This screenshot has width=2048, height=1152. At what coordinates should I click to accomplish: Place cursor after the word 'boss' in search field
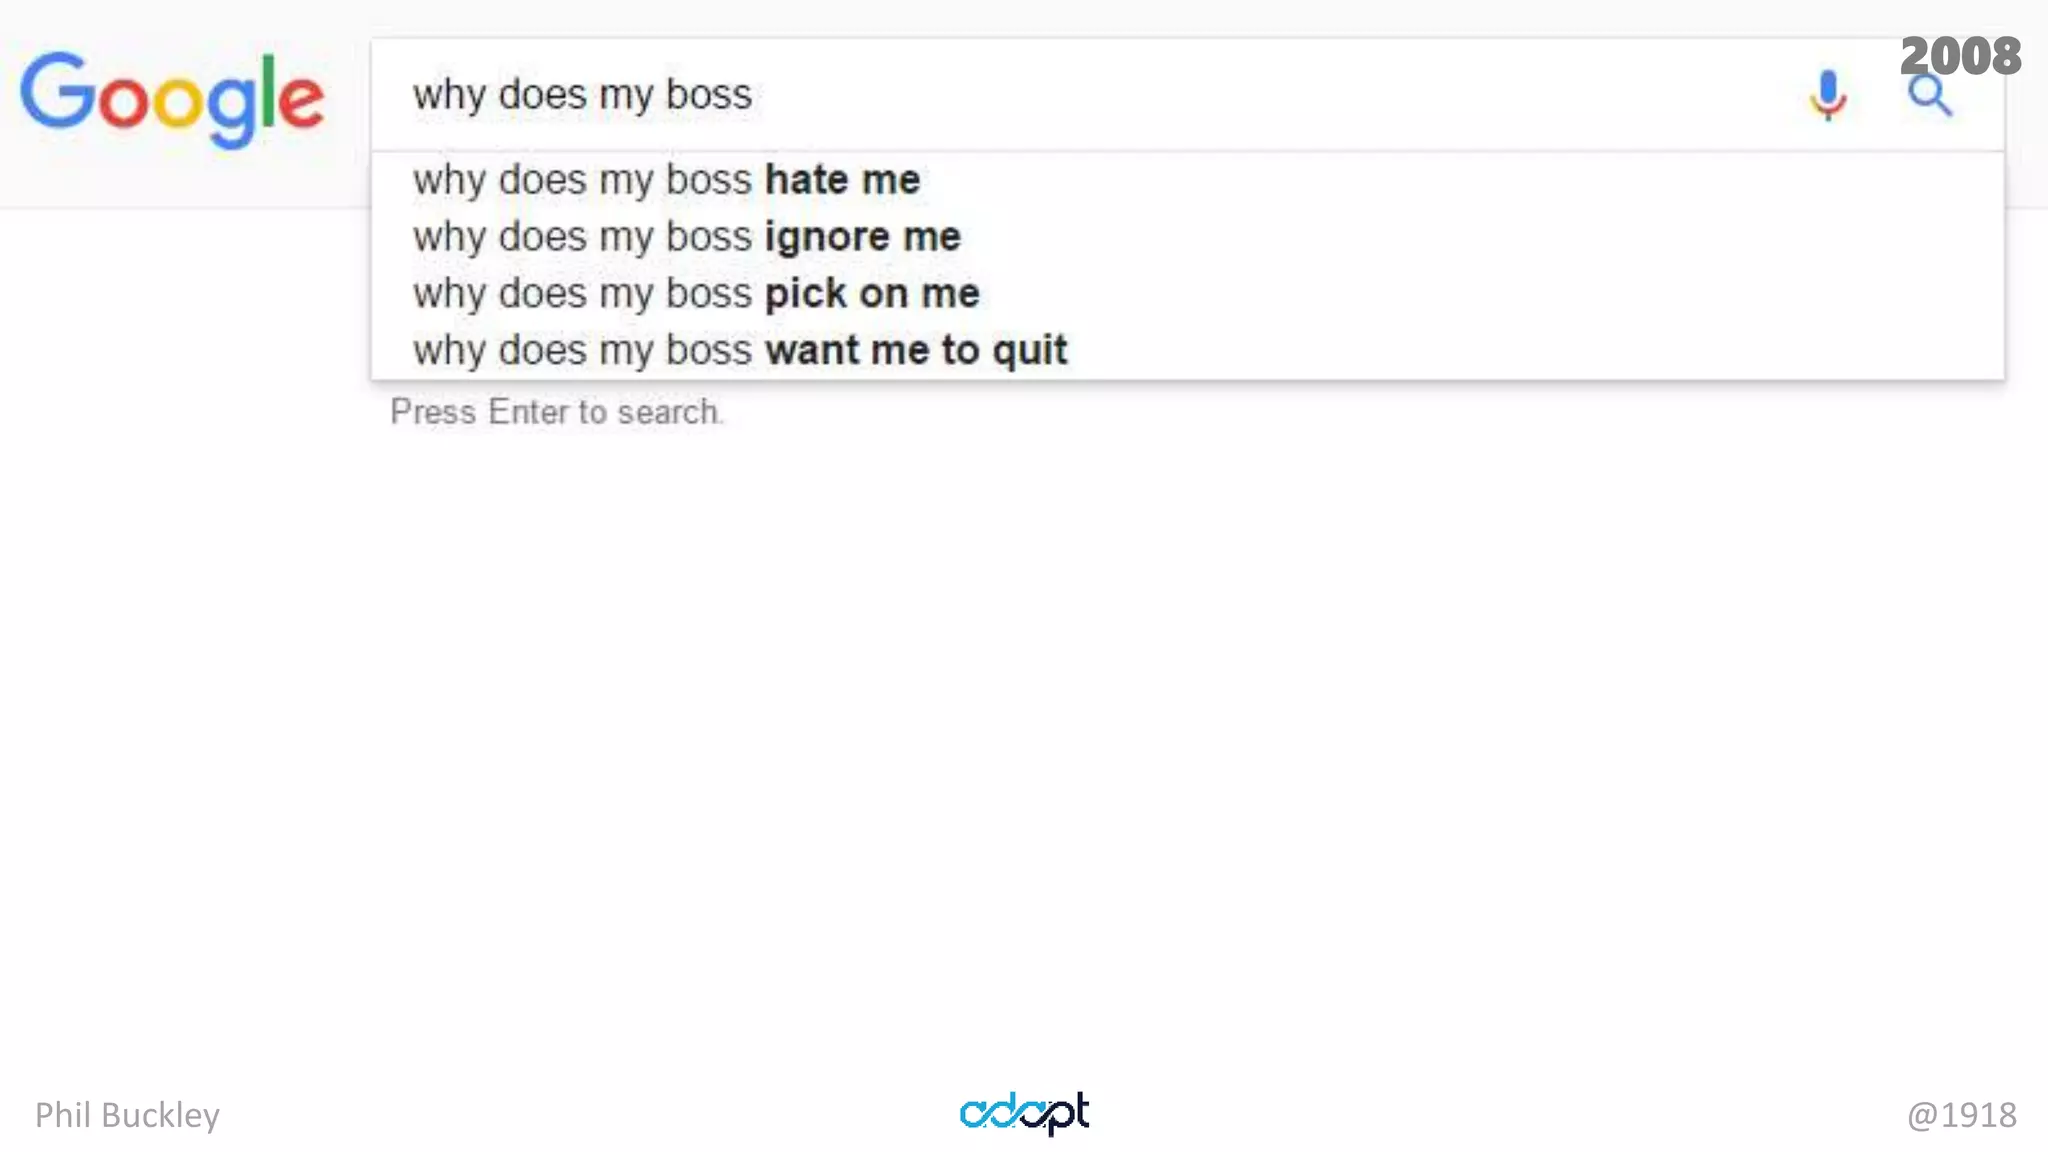pyautogui.click(x=754, y=95)
